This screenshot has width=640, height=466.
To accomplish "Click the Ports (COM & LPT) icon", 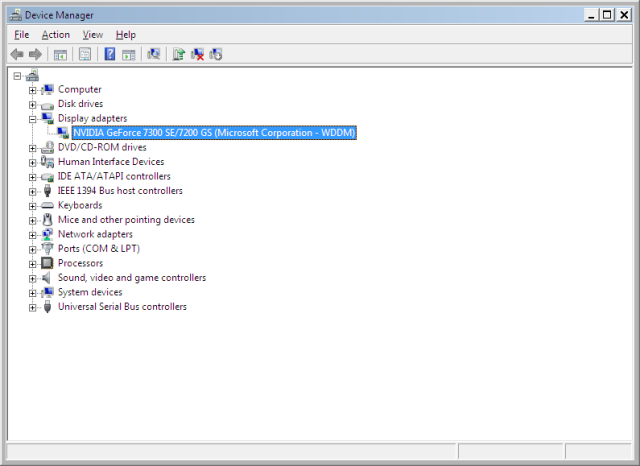I will pos(47,249).
